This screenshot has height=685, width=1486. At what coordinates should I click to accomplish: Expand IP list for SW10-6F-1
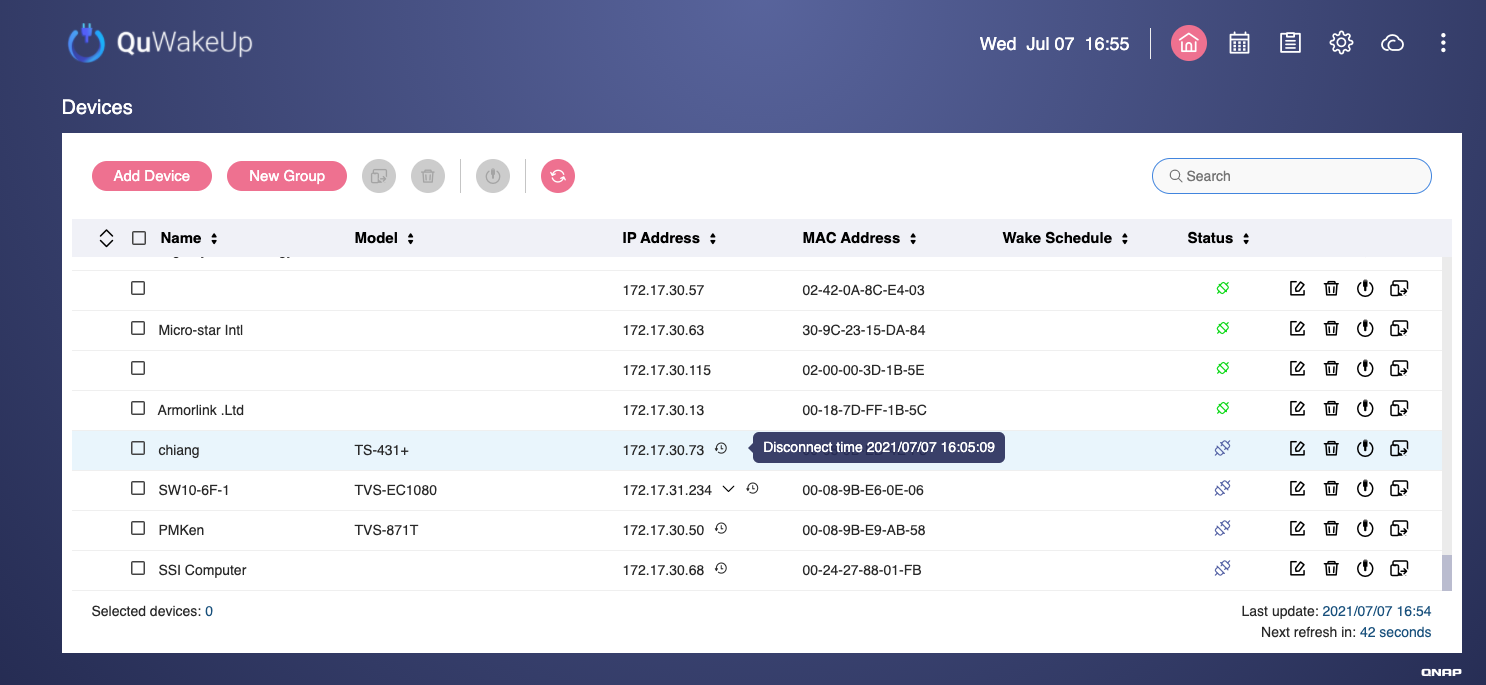click(728, 489)
